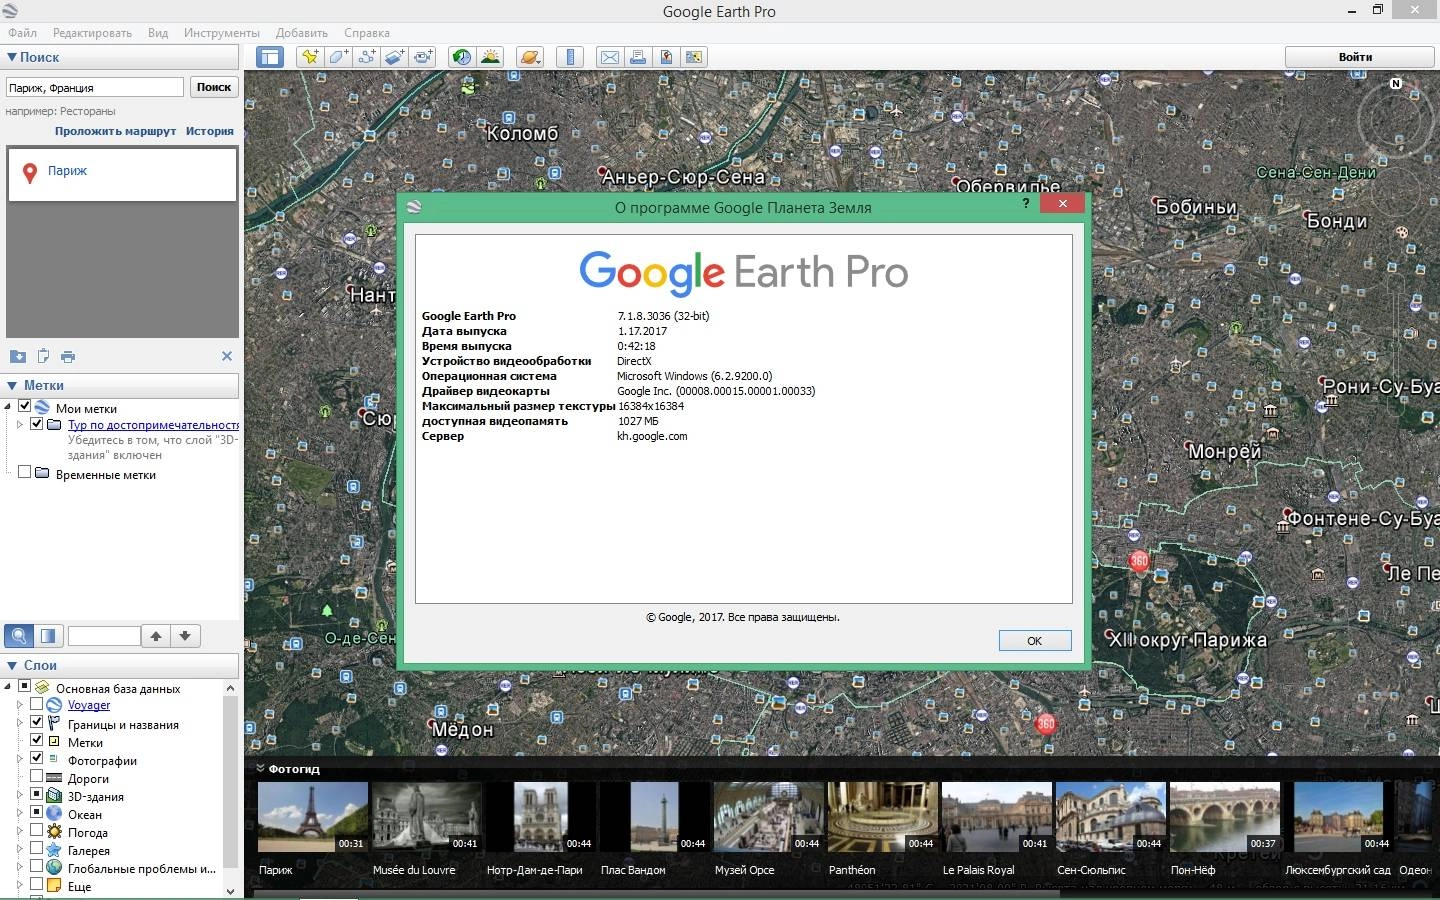Open the Инструменты menu
1440x900 pixels.
pos(221,33)
